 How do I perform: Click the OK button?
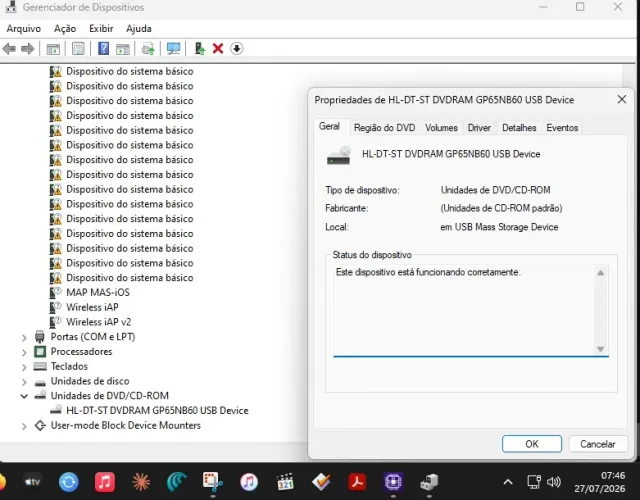pos(532,444)
